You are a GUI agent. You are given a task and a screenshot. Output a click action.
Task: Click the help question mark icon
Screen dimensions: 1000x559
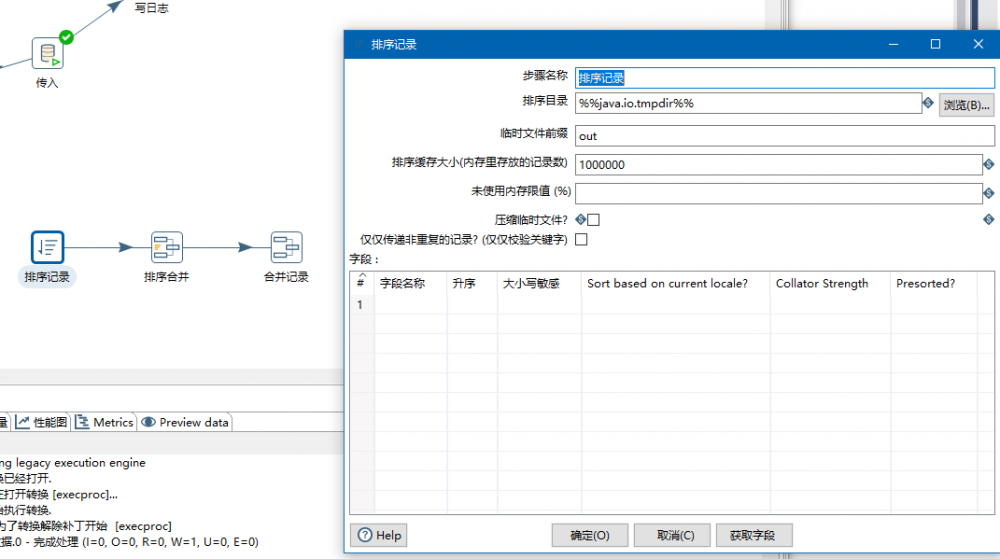point(365,535)
